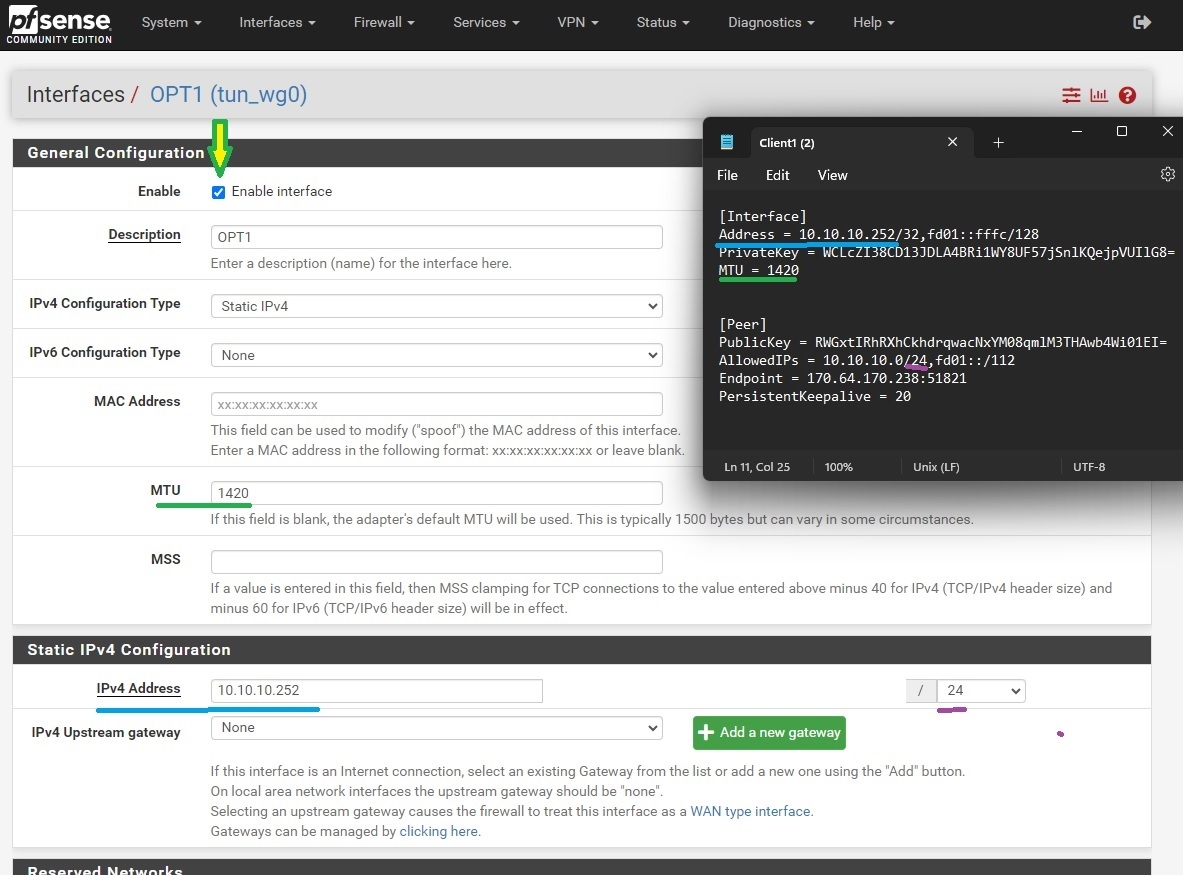Follow the 'clicking here' gateways link

point(438,831)
